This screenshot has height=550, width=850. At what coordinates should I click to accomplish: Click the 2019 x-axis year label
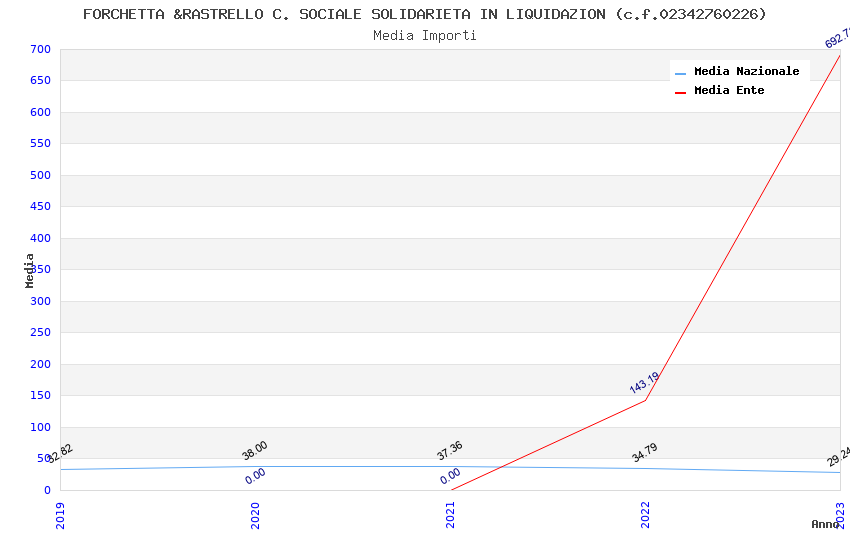pyautogui.click(x=60, y=516)
